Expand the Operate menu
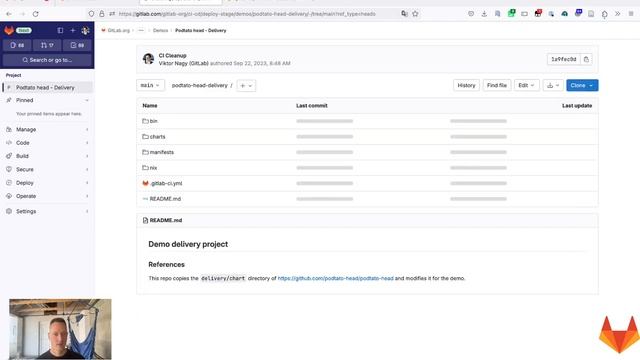This screenshot has width=640, height=360. (x=47, y=196)
